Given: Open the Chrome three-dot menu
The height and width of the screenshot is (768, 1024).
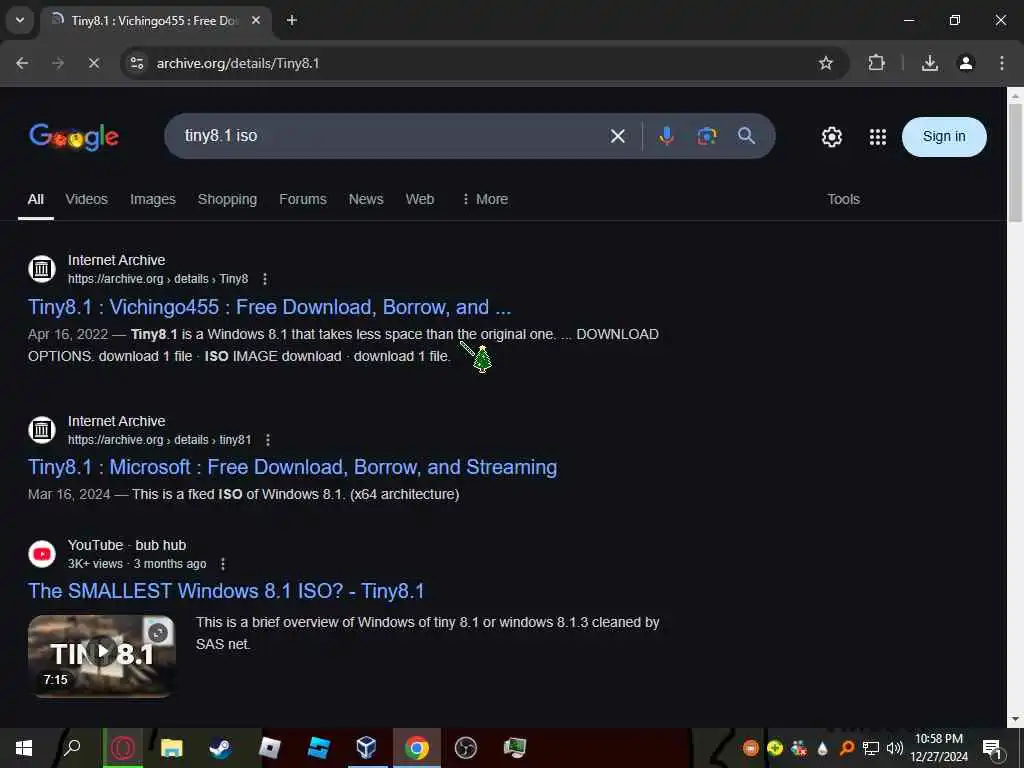Looking at the screenshot, I should point(1001,63).
